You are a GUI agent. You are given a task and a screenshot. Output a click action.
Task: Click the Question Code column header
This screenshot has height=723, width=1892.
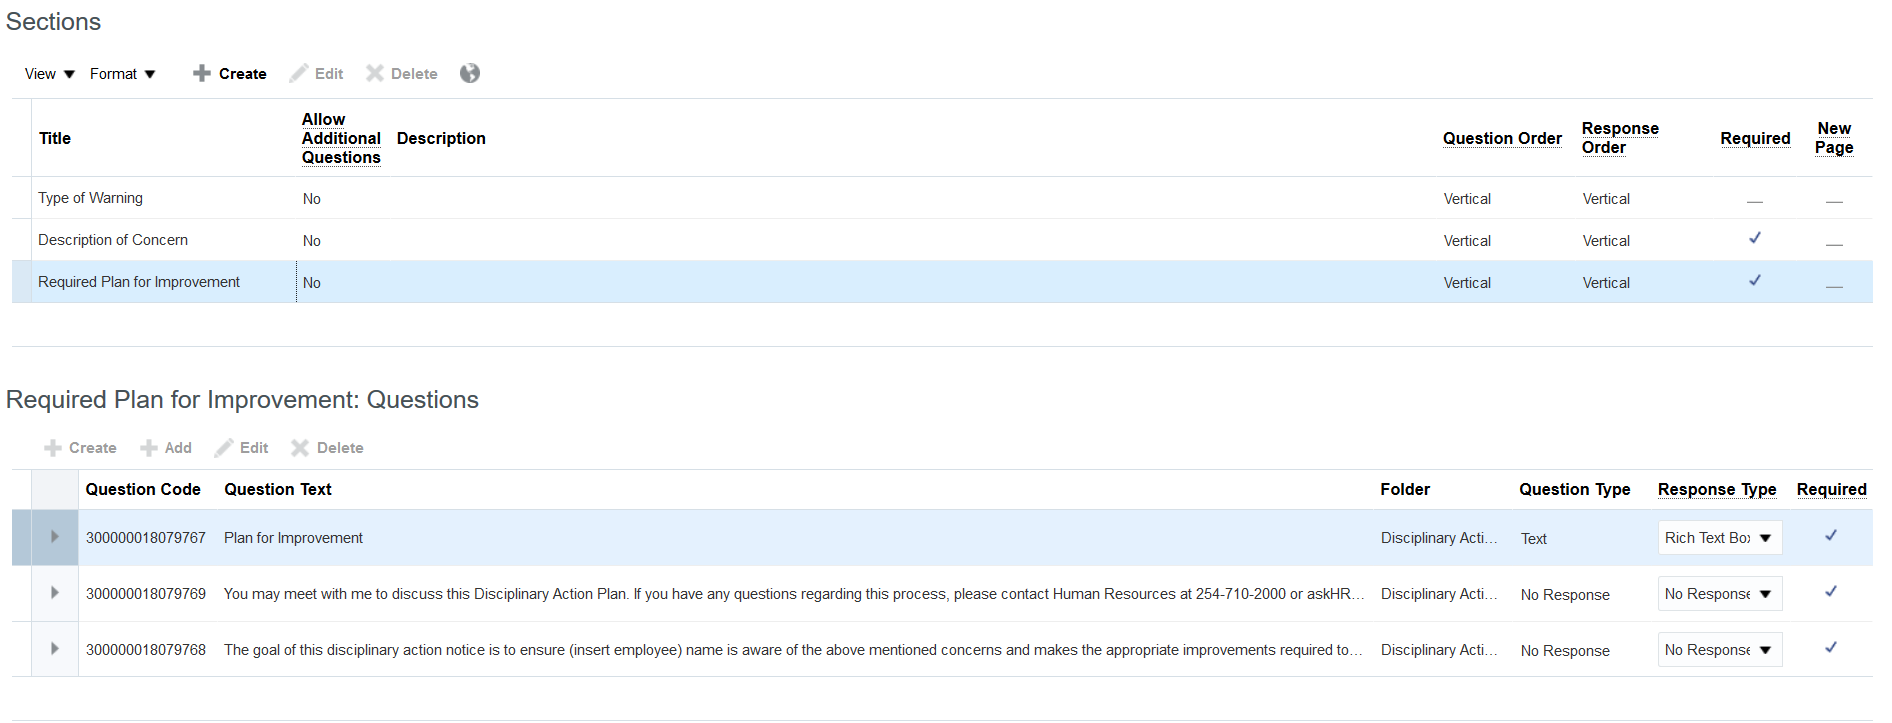point(143,489)
